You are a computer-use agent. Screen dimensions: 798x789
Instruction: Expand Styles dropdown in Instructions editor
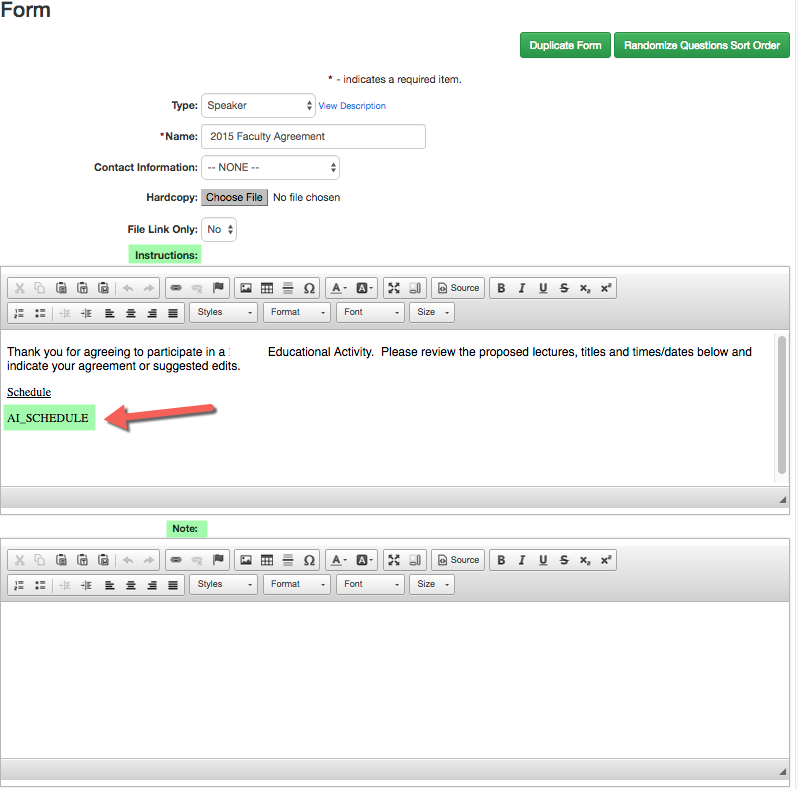point(223,312)
